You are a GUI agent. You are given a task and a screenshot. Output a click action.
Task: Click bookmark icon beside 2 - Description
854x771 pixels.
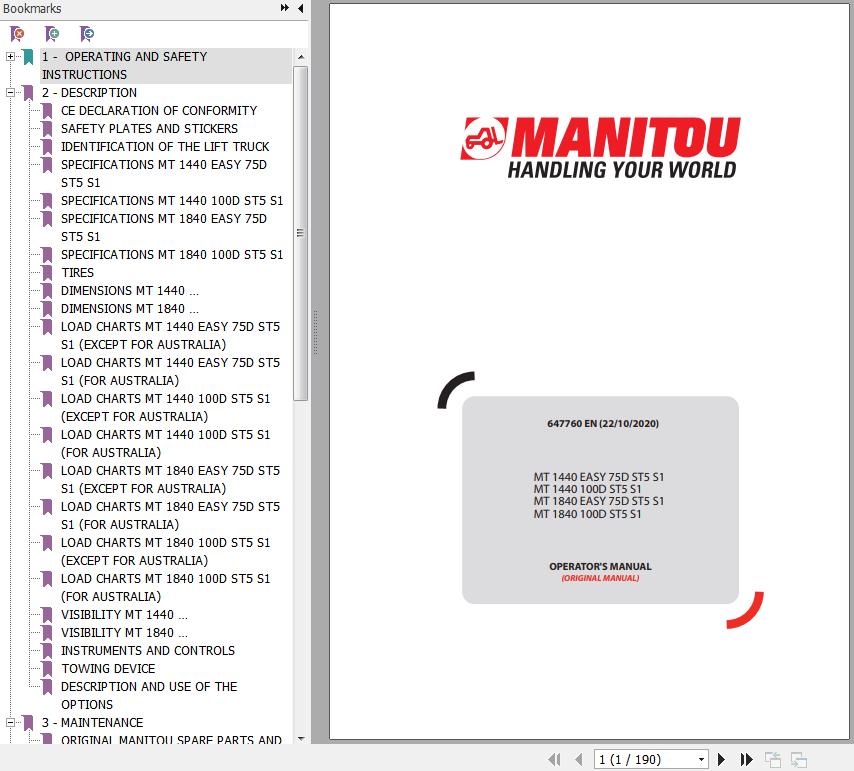pos(28,93)
